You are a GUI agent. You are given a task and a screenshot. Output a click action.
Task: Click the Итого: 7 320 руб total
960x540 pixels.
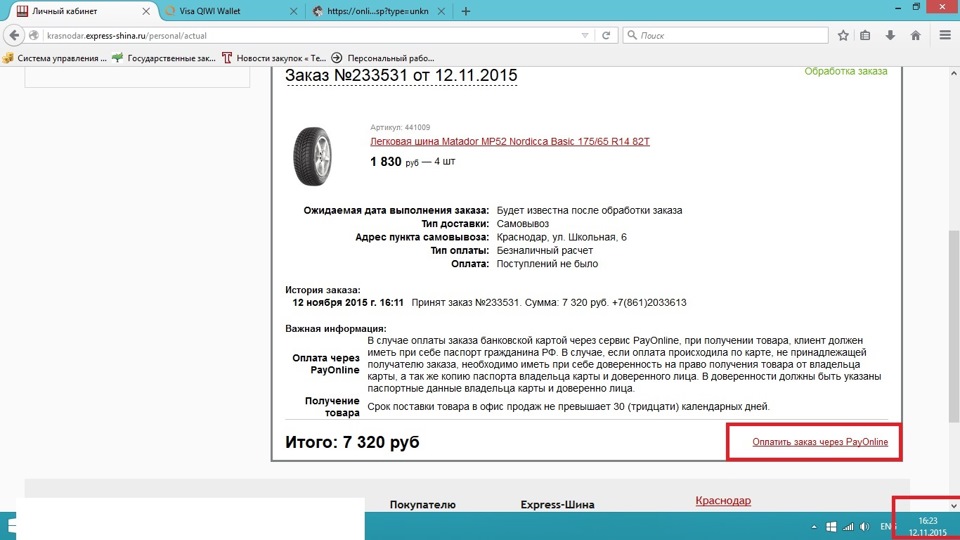(352, 442)
